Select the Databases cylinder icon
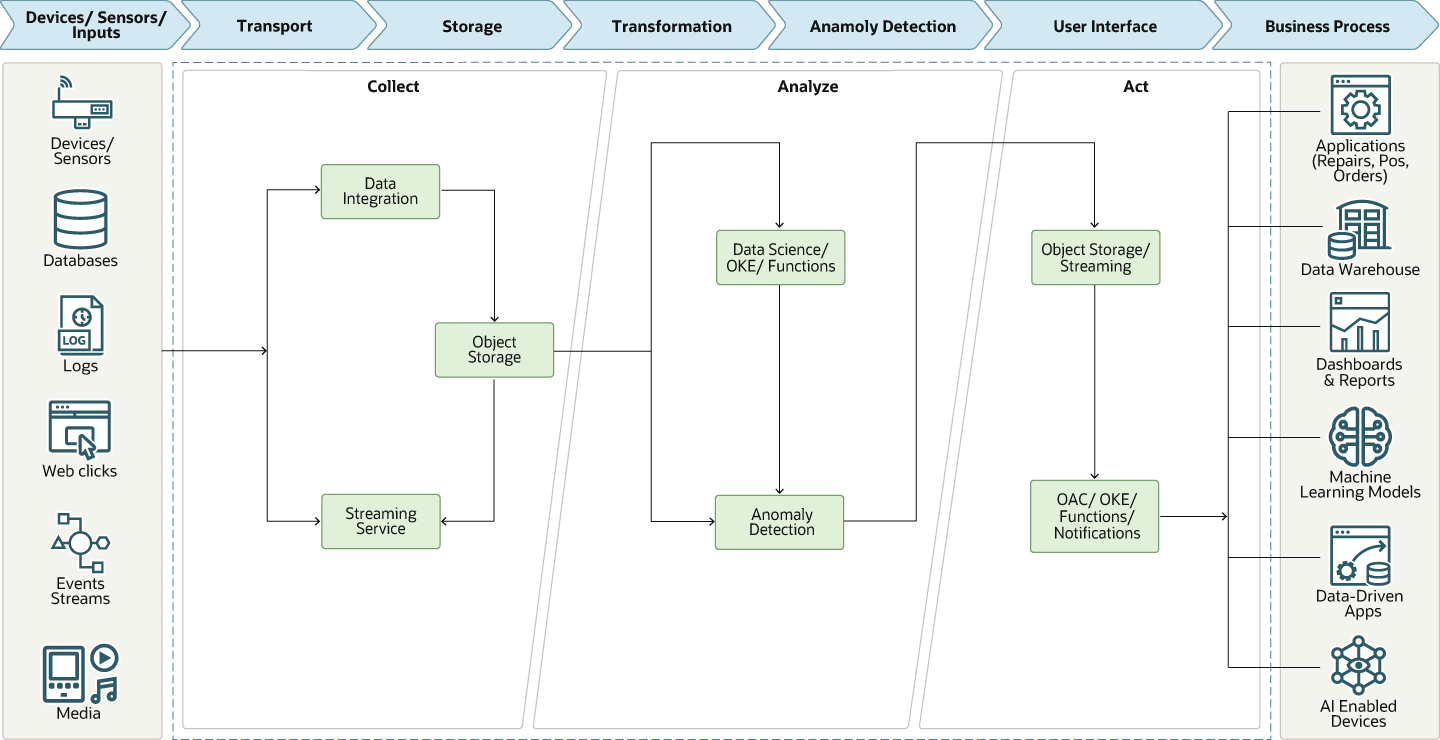Viewport: 1440px width, 740px height. (80, 220)
